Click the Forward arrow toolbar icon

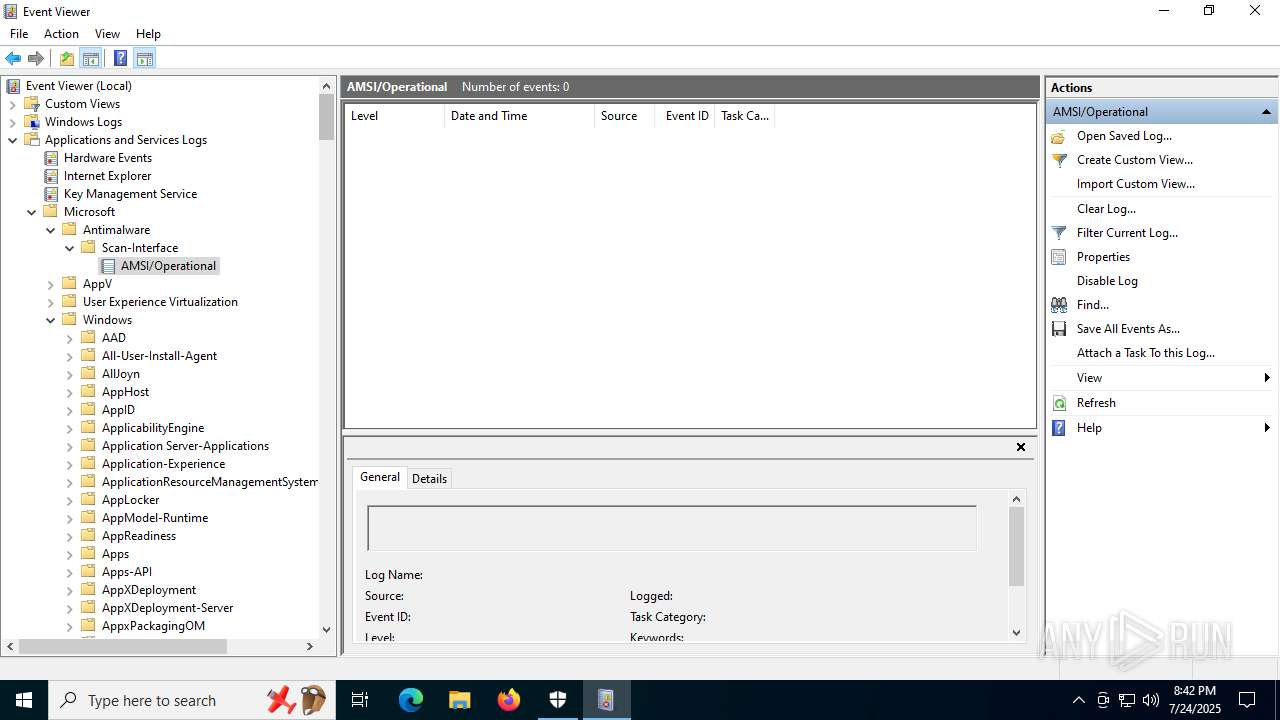pos(36,58)
